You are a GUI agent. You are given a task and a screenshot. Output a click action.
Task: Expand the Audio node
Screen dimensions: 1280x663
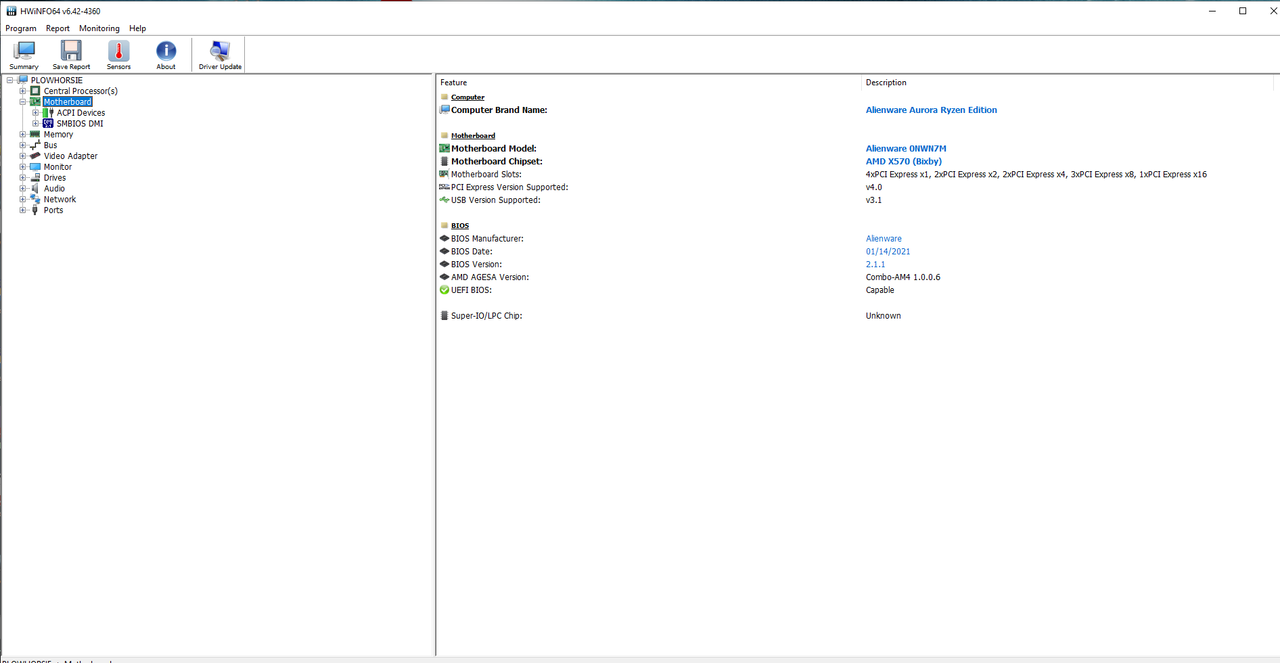coord(22,188)
